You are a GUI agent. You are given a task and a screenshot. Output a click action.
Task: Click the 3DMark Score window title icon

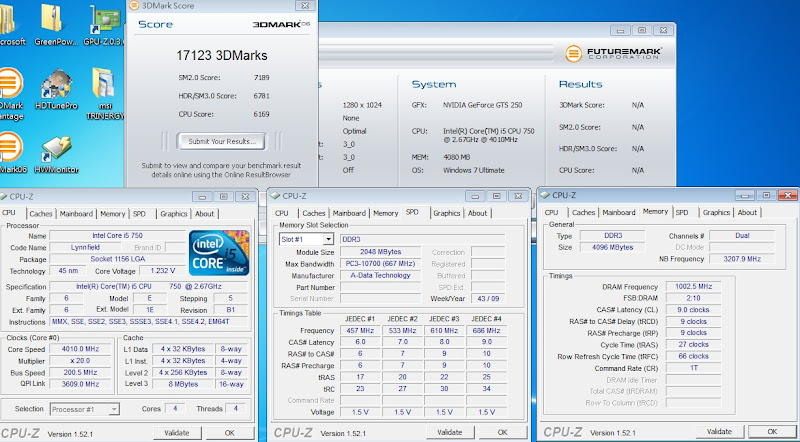pos(134,6)
